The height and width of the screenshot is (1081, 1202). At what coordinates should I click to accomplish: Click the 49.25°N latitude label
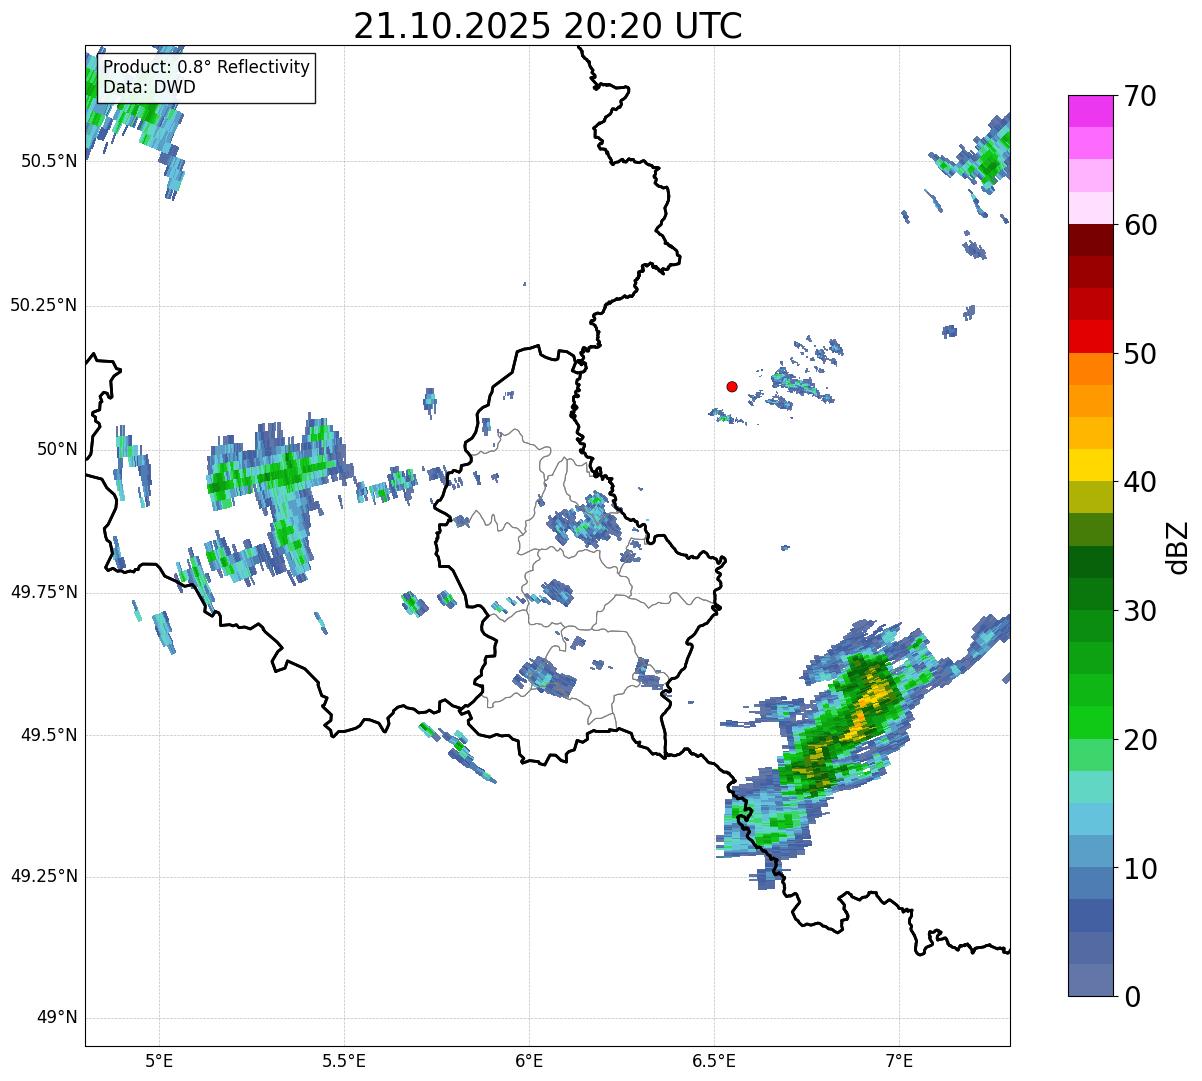(44, 877)
